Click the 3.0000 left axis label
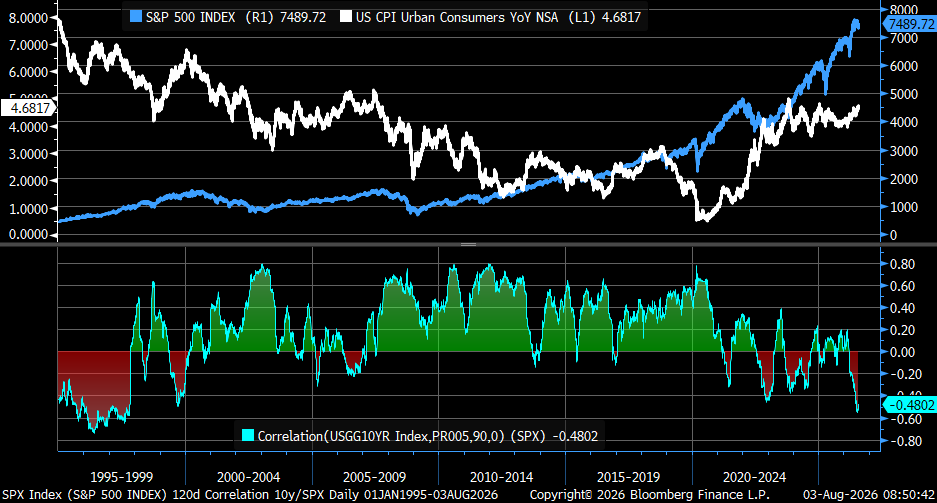 tap(27, 154)
